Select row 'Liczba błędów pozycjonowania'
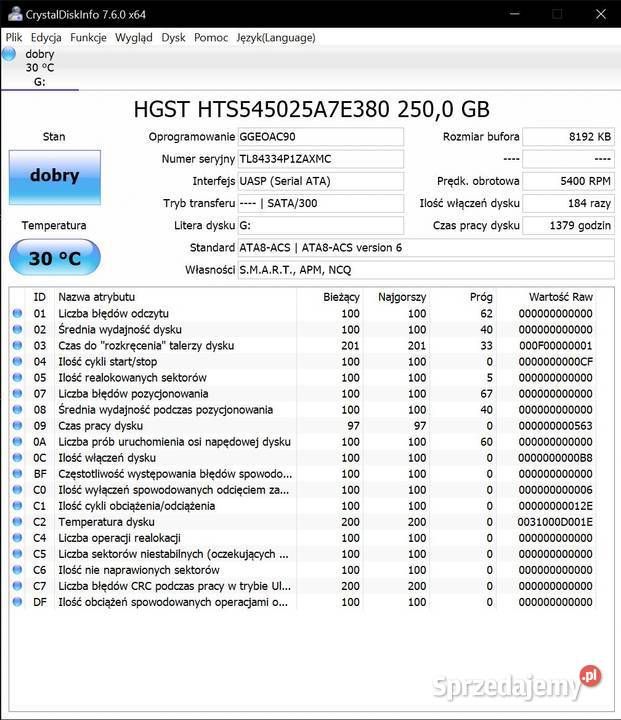 [x=303, y=394]
